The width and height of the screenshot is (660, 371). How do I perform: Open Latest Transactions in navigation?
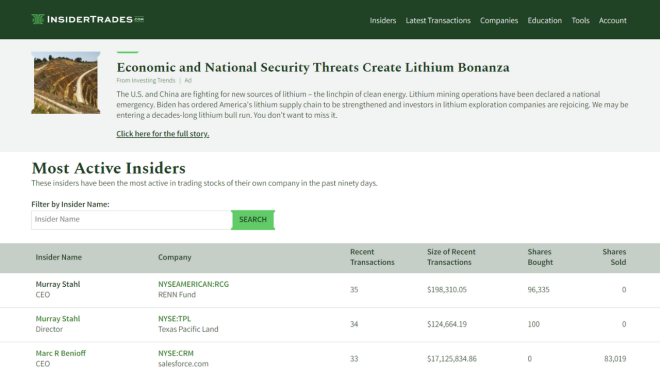pos(438,20)
